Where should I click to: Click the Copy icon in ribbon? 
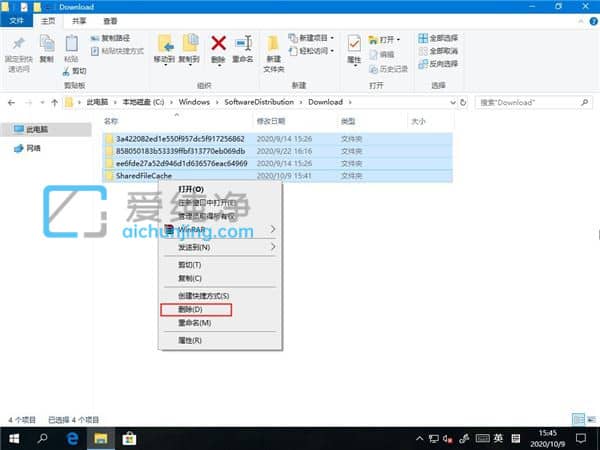[x=47, y=44]
